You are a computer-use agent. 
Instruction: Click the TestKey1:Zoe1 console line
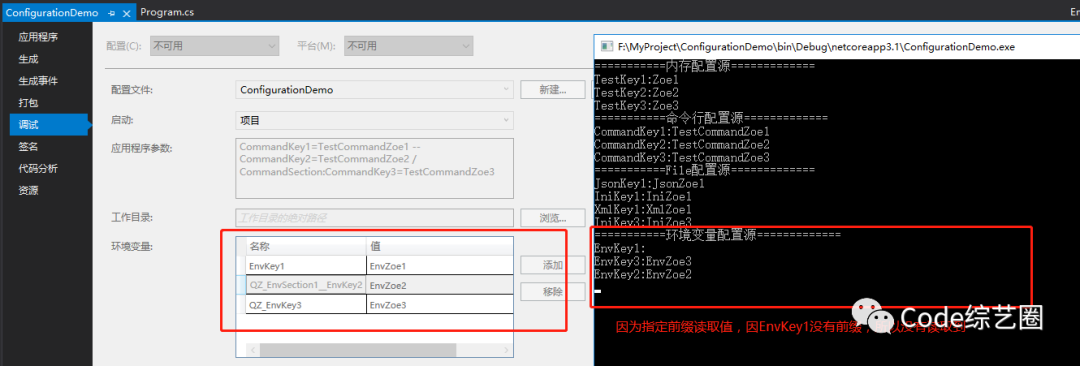click(636, 79)
